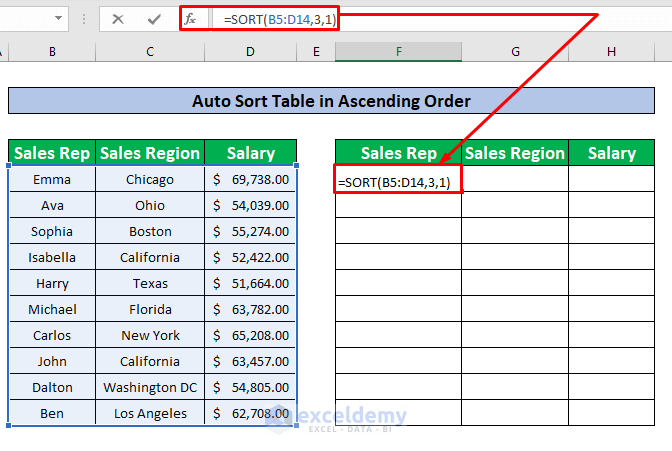Select the Salary header in right table
This screenshot has width=672, height=451.
click(611, 153)
